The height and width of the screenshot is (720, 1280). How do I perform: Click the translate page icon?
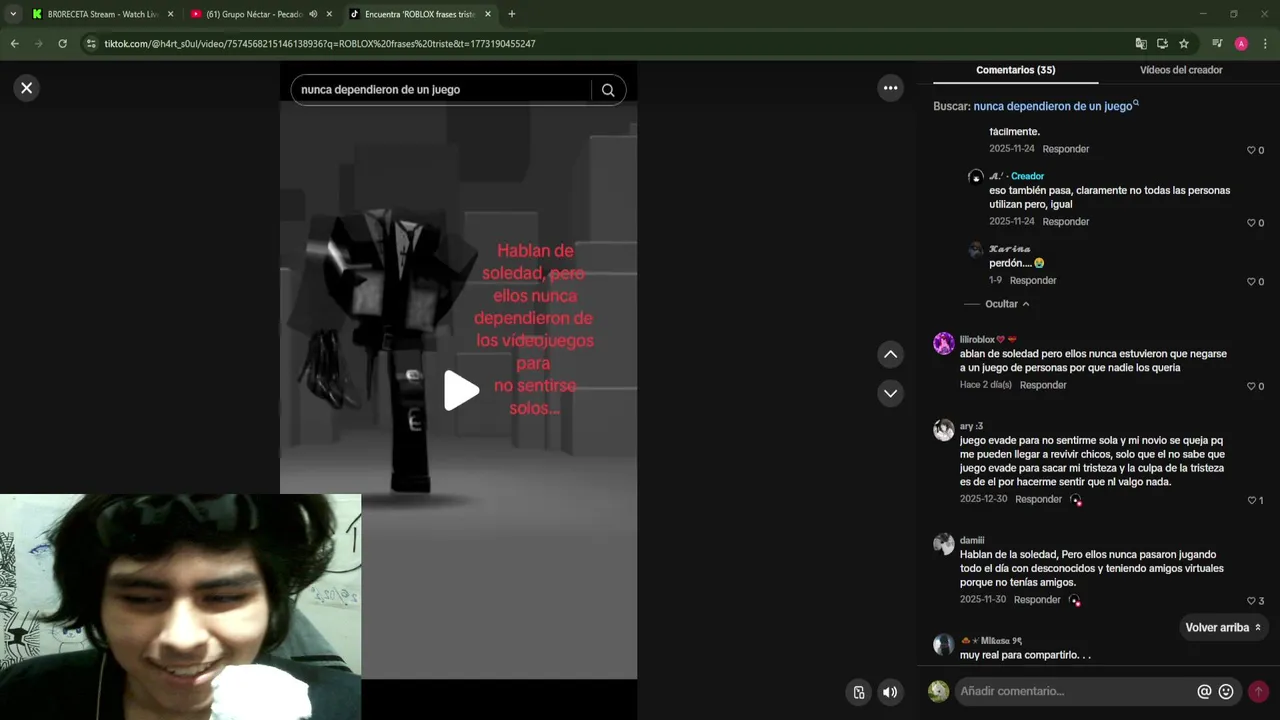[1141, 44]
